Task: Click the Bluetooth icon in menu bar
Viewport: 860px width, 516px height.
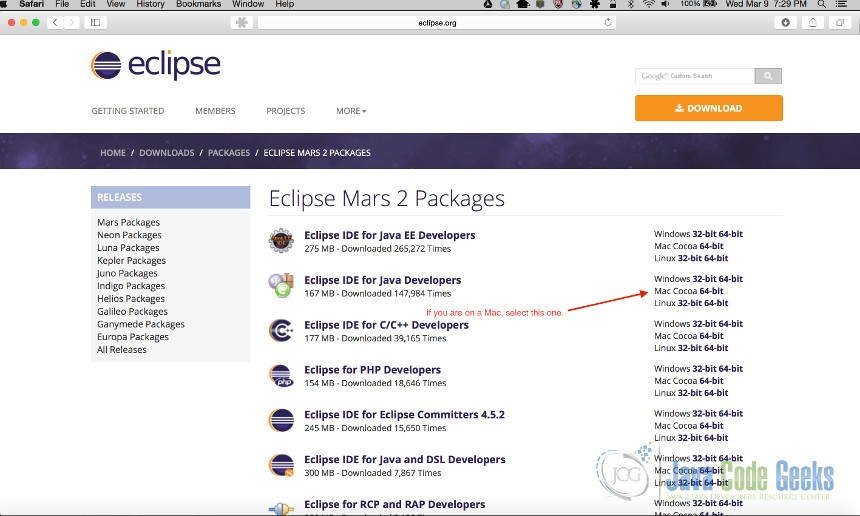Action: [631, 4]
